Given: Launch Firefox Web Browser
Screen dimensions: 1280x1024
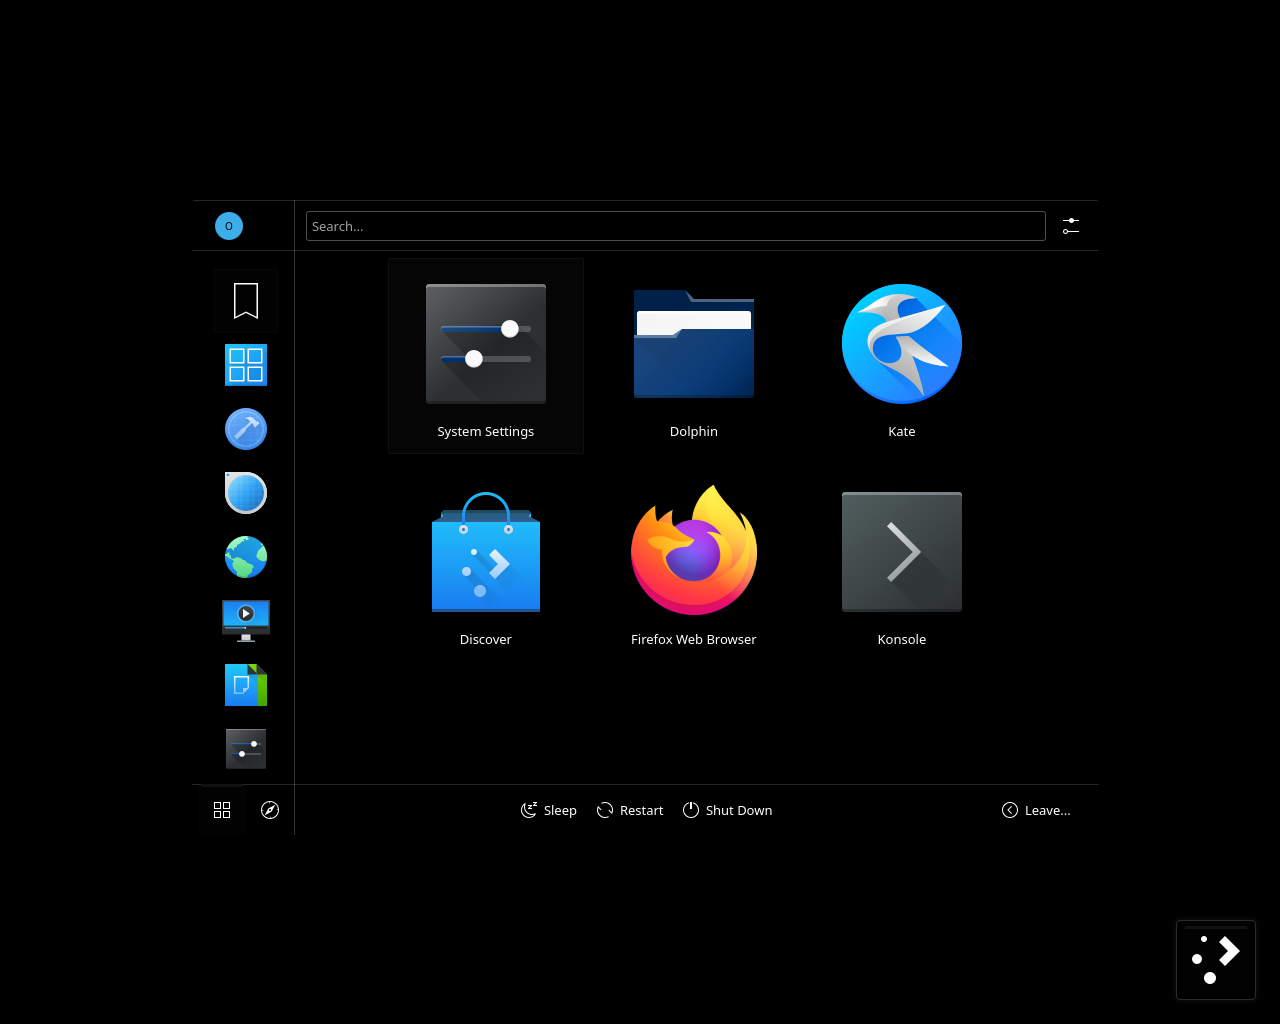Looking at the screenshot, I should click(694, 564).
